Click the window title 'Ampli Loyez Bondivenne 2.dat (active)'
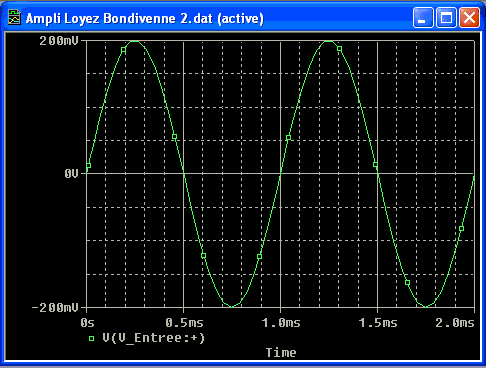Image resolution: width=486 pixels, height=368 pixels. pyautogui.click(x=145, y=18)
